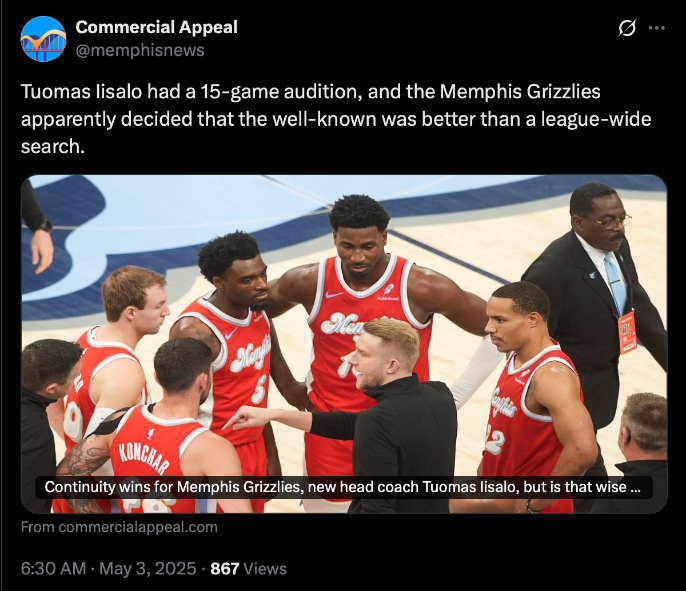Open the article card headline caption

click(x=343, y=487)
